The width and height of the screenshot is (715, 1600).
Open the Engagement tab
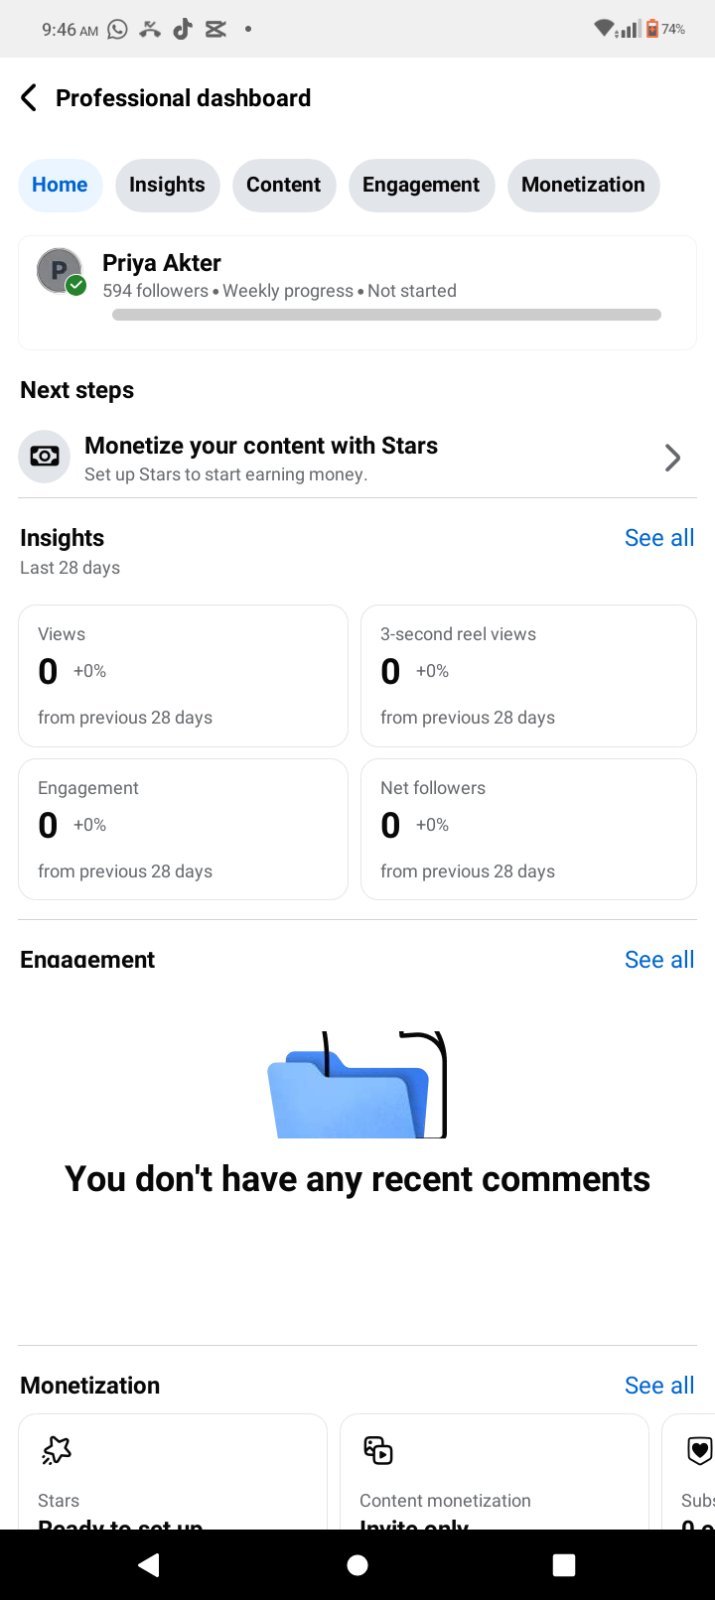click(421, 185)
